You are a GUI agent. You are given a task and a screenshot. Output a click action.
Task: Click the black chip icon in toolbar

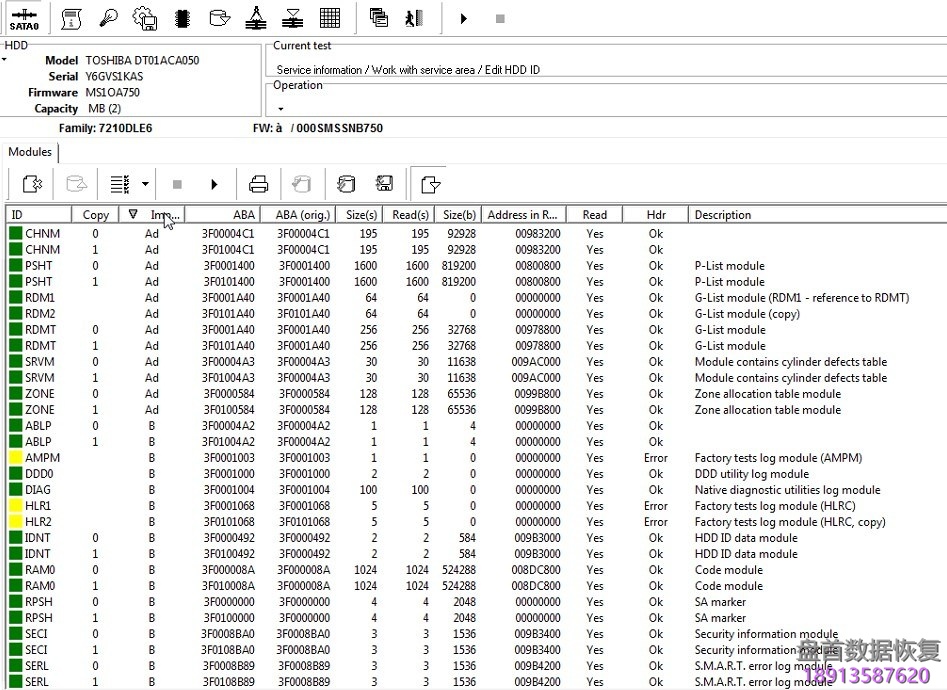(182, 18)
